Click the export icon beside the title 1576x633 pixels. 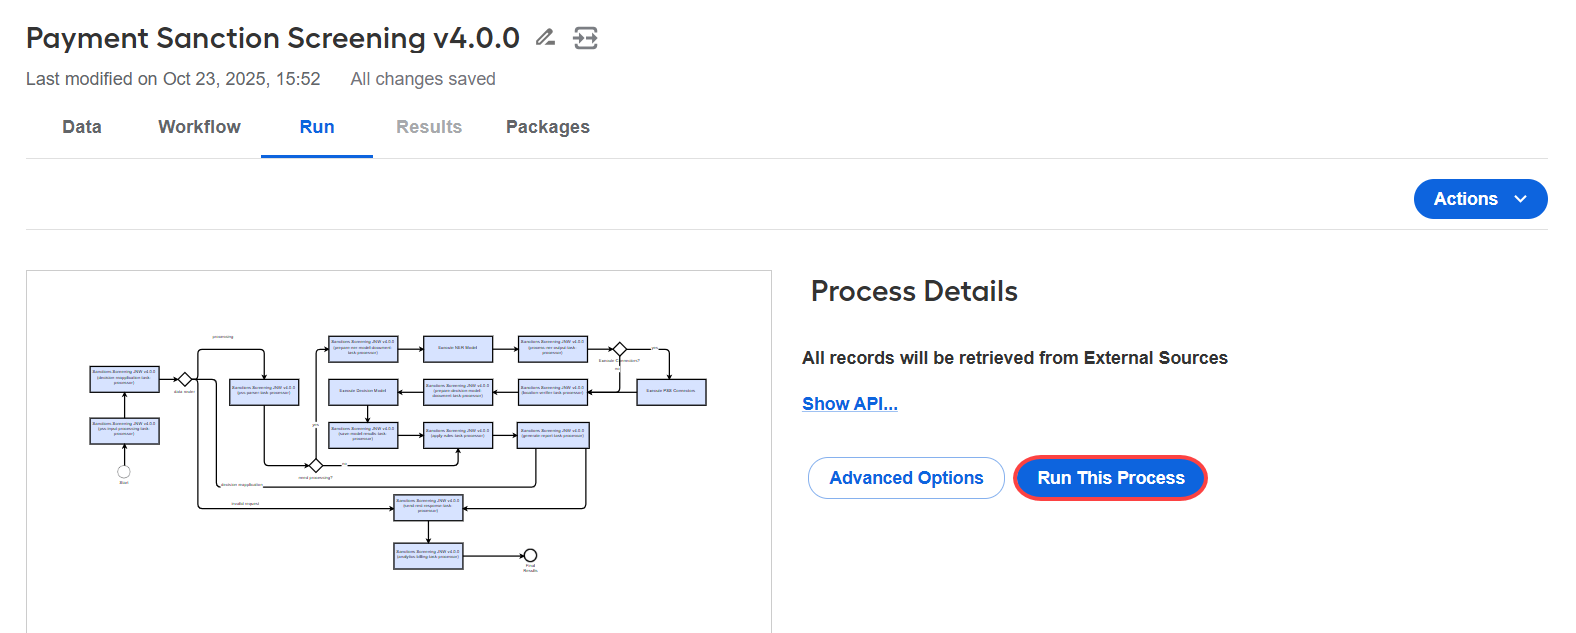coord(585,38)
